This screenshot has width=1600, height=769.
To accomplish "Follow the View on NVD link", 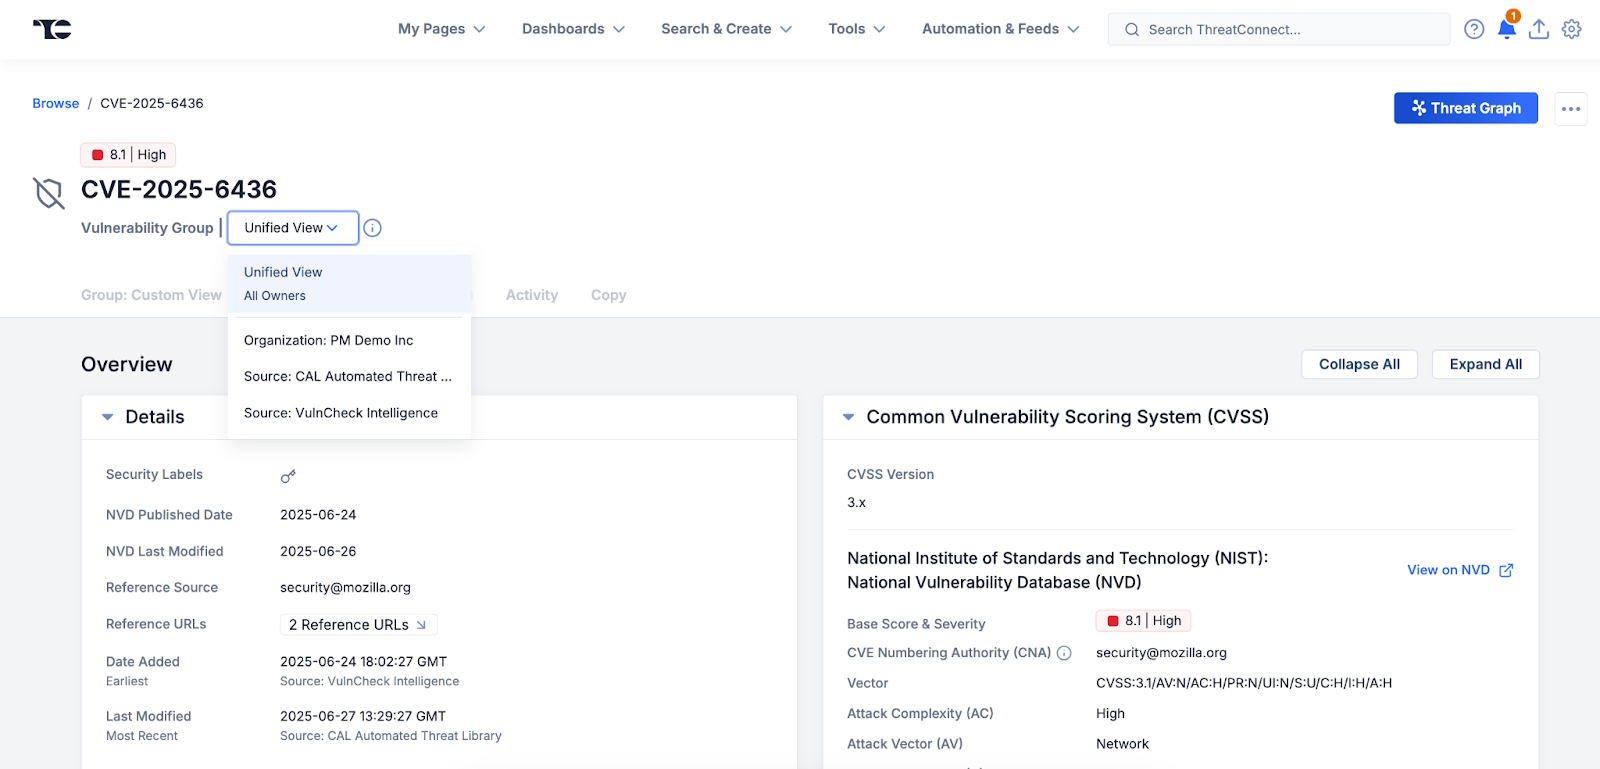I will (x=1459, y=570).
